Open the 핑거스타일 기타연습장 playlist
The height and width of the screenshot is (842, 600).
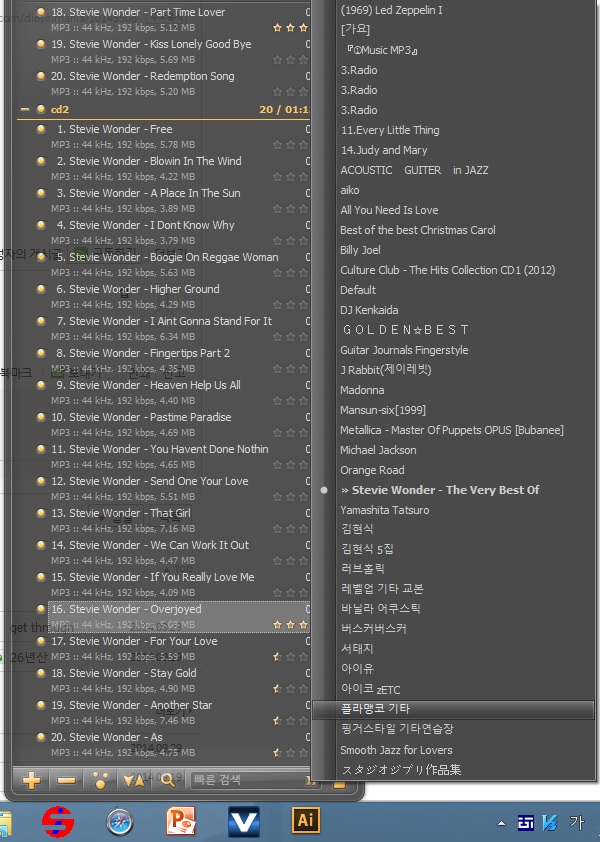coord(397,729)
